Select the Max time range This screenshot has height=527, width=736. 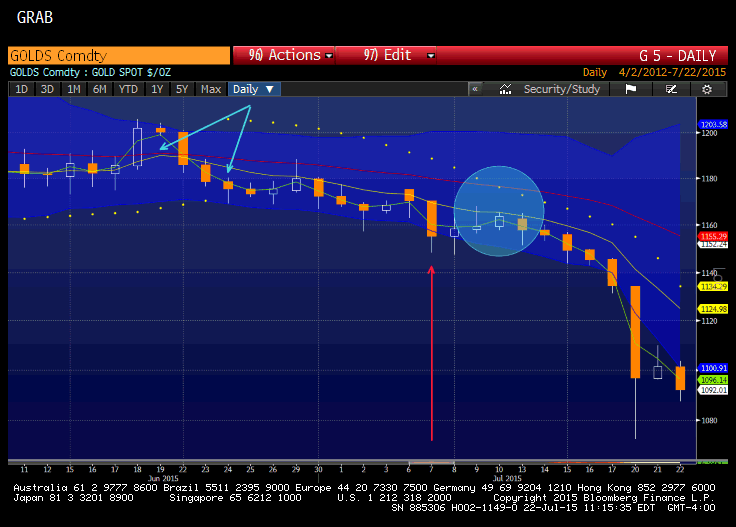pyautogui.click(x=211, y=89)
